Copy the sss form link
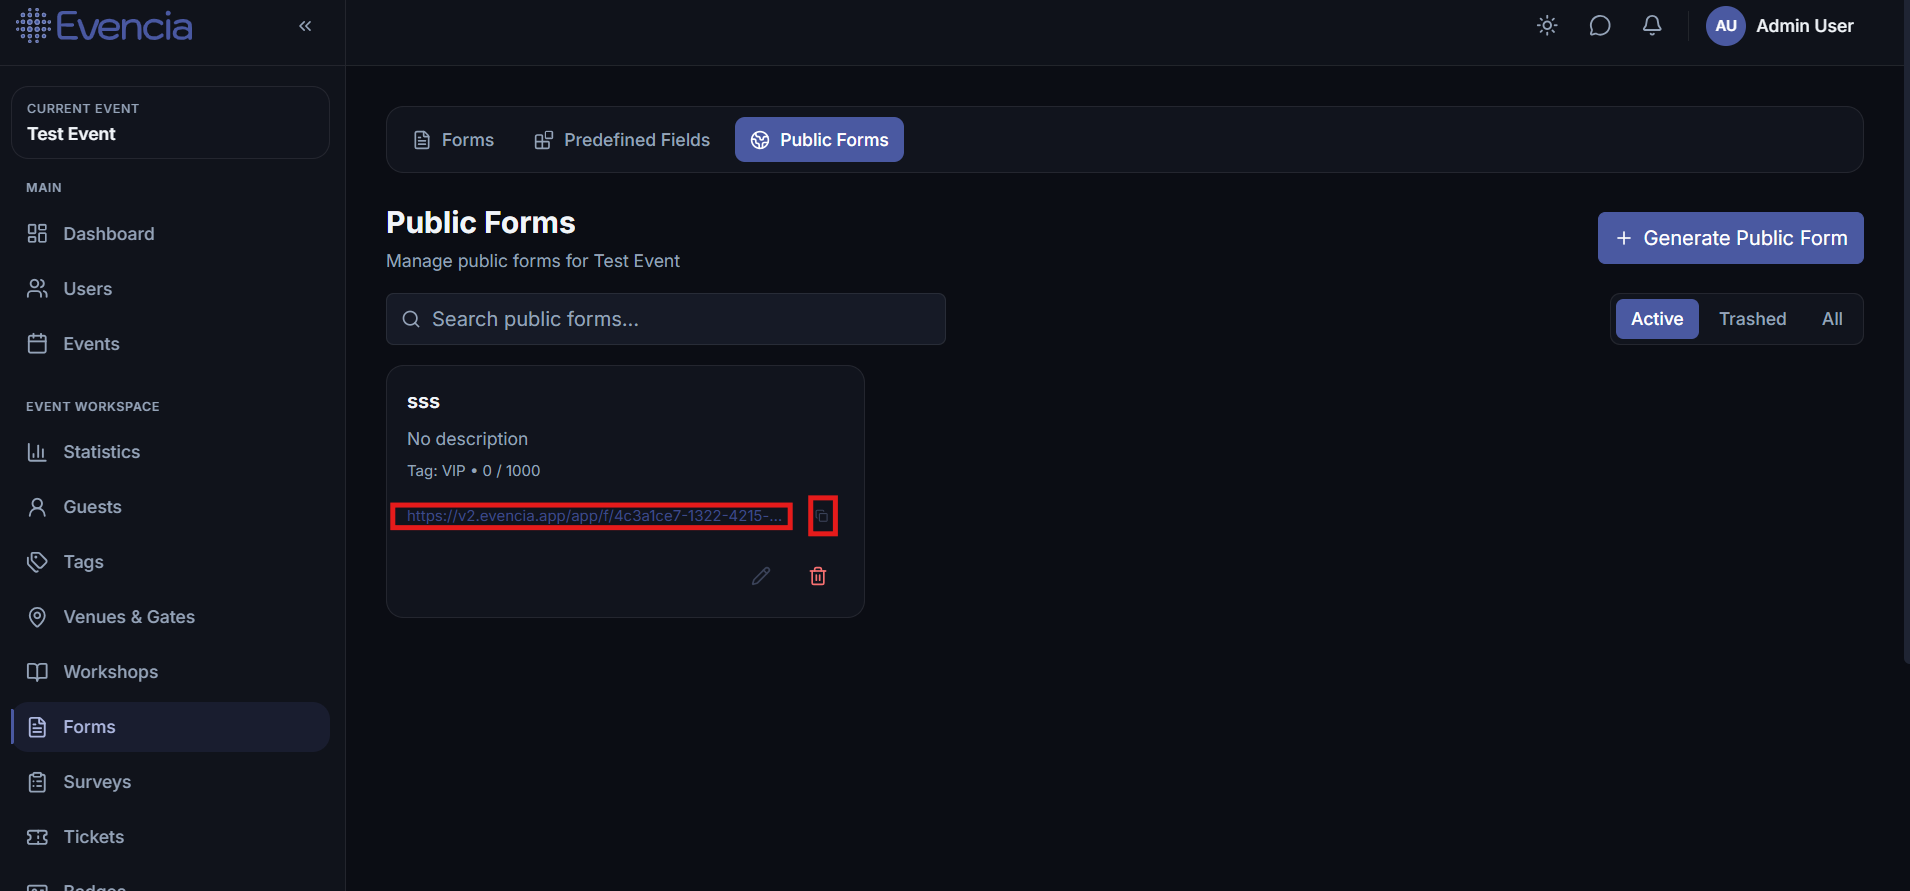This screenshot has width=1910, height=891. [x=822, y=516]
